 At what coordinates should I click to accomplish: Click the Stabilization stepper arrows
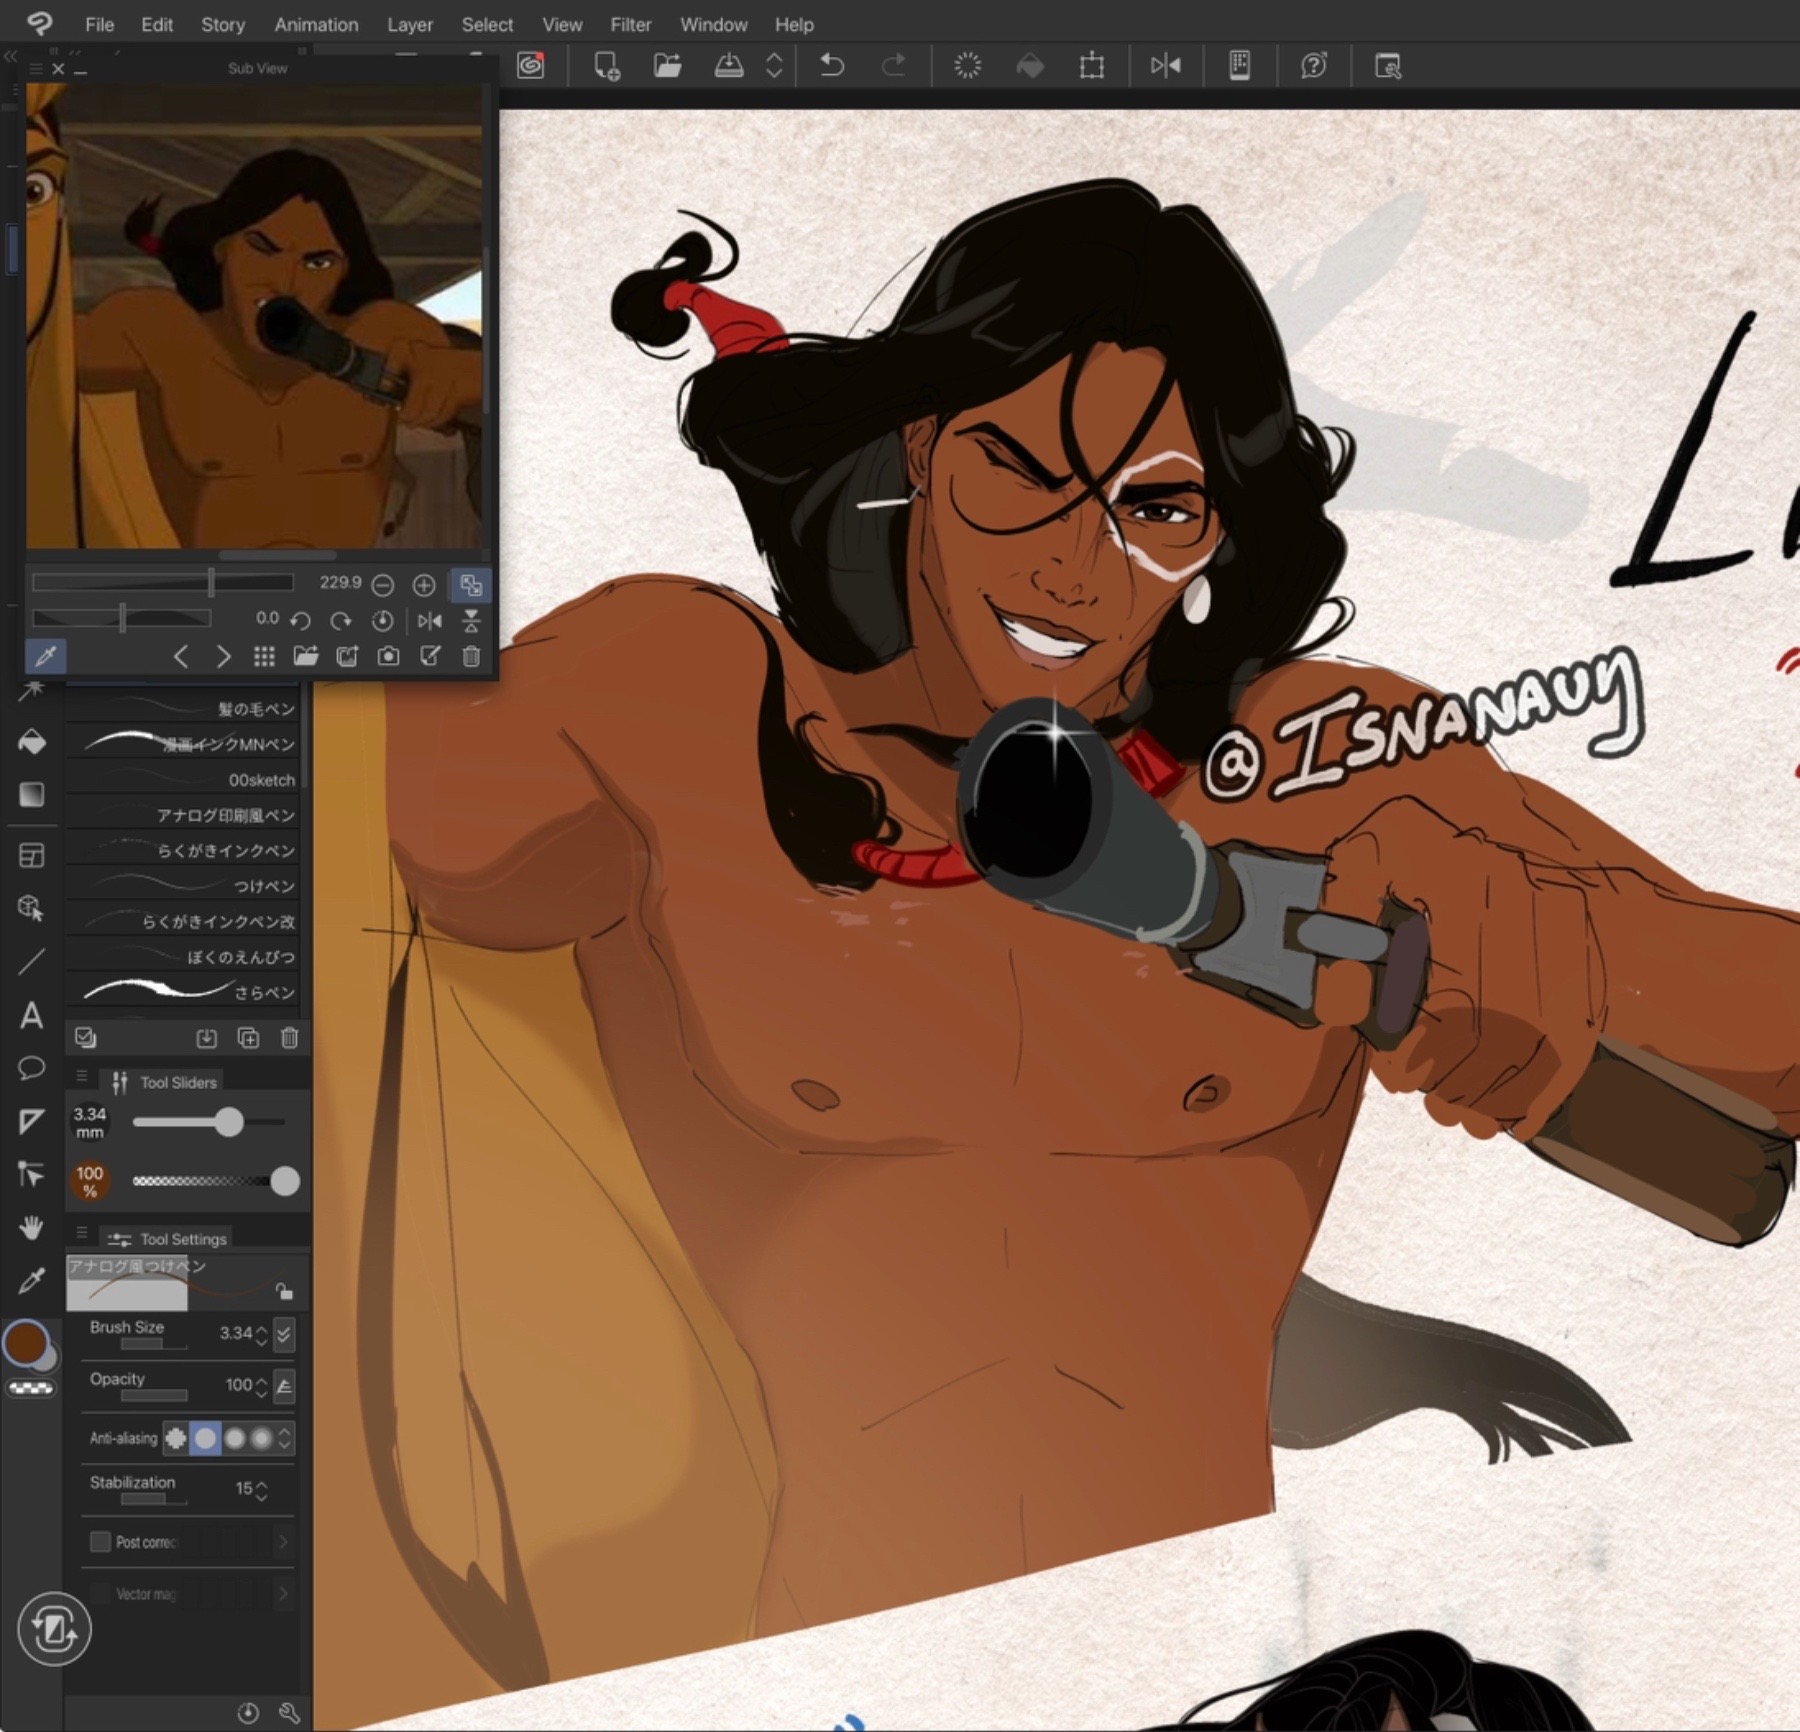[262, 1490]
